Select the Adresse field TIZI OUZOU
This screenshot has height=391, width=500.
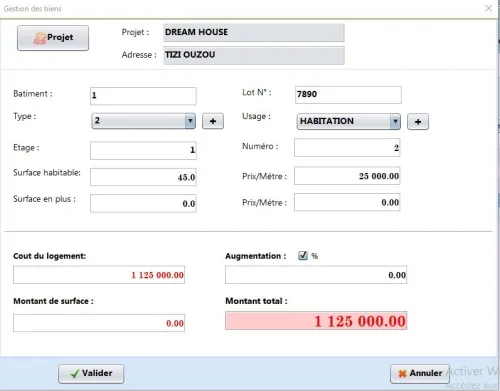click(254, 55)
